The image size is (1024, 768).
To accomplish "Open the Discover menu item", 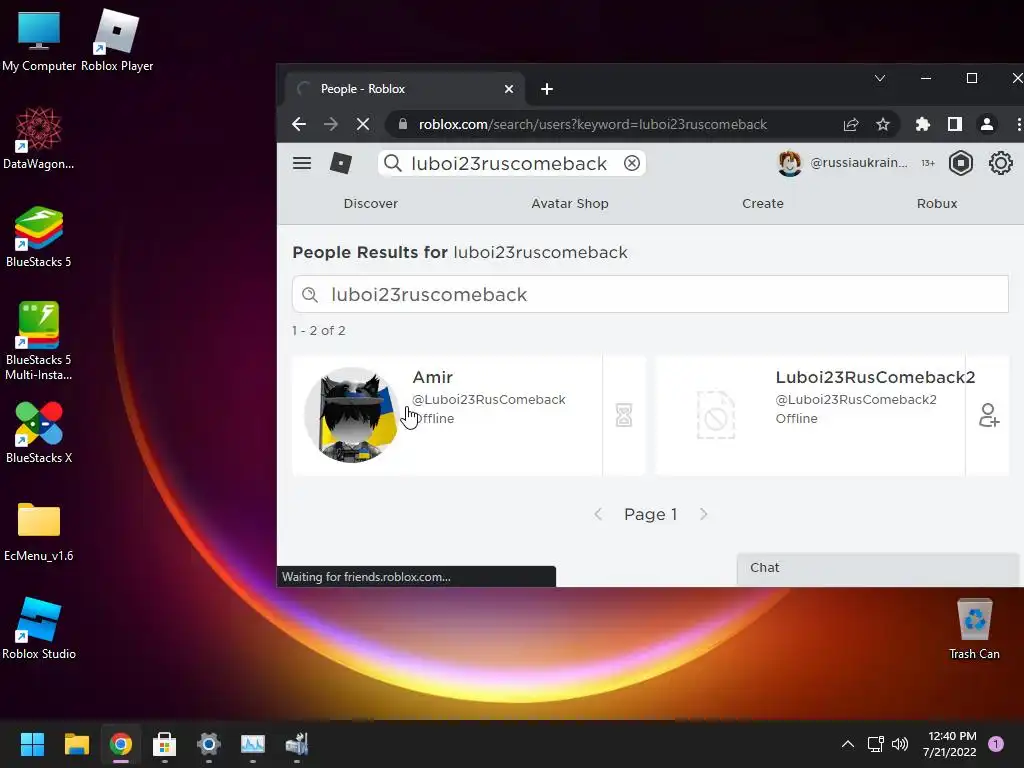I will [x=370, y=204].
